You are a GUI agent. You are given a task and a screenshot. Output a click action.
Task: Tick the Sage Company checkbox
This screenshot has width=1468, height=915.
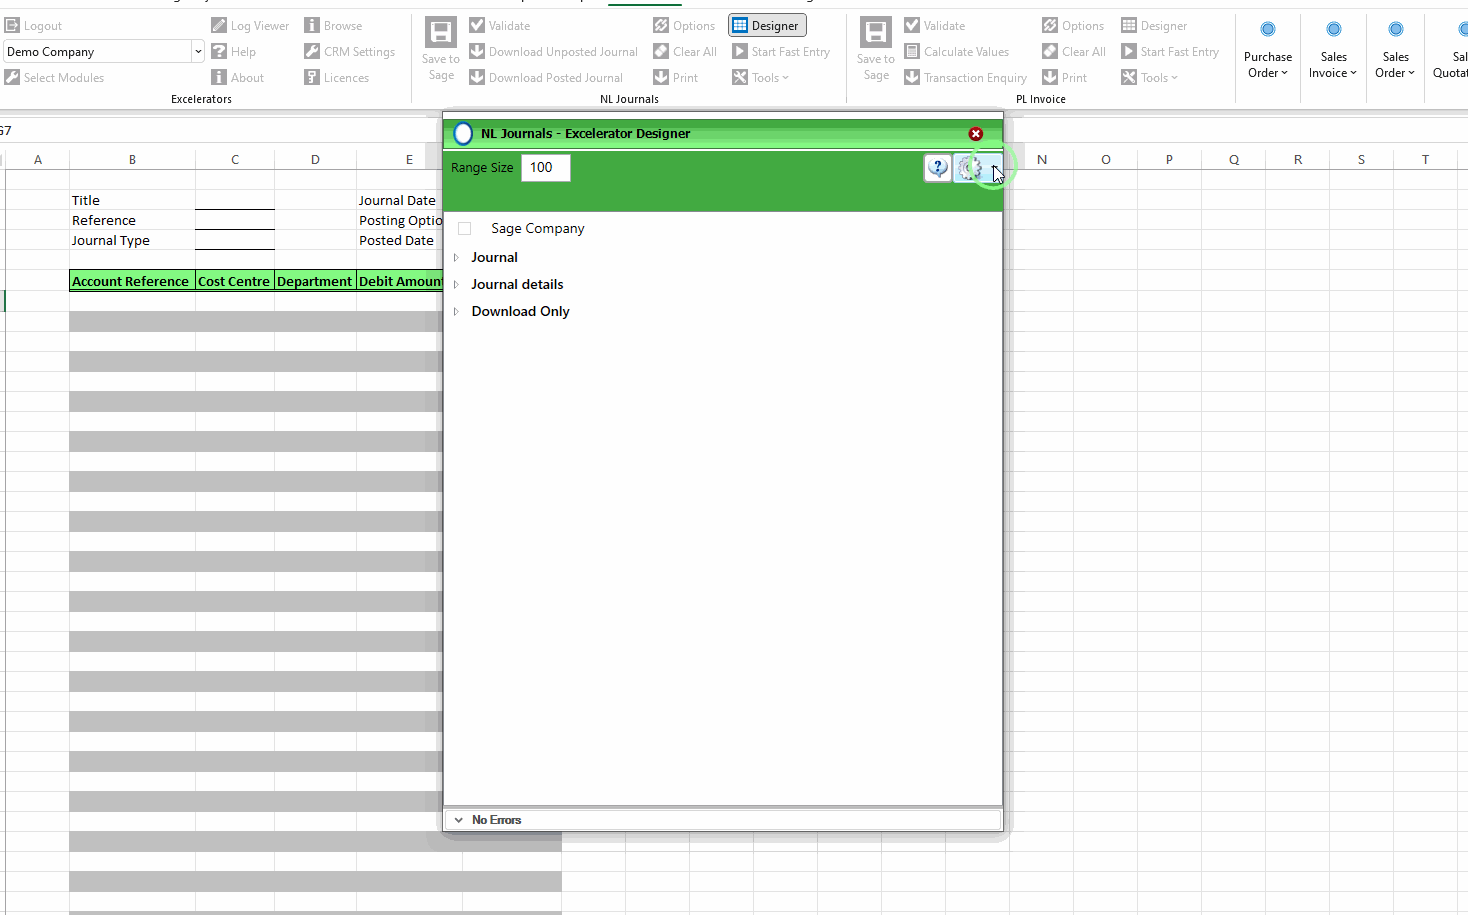point(464,229)
